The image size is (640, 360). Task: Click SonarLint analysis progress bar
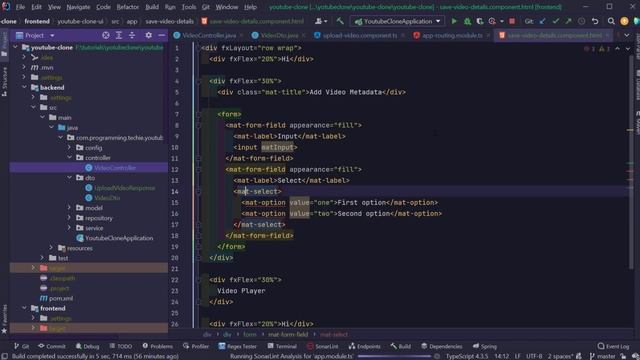[x=394, y=356]
